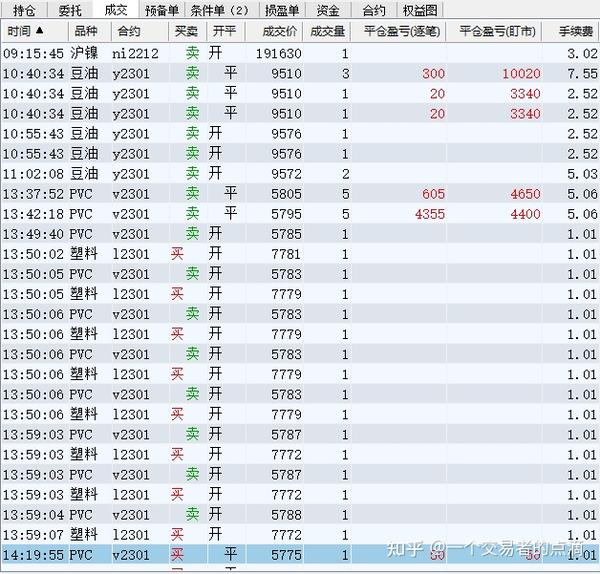Open the 权益图 tab
600x574 pixels.
click(x=420, y=9)
